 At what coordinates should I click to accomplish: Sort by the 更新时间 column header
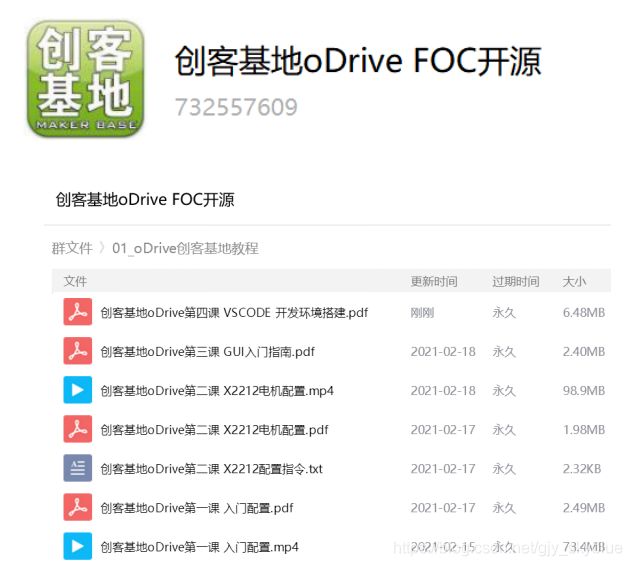click(x=434, y=281)
